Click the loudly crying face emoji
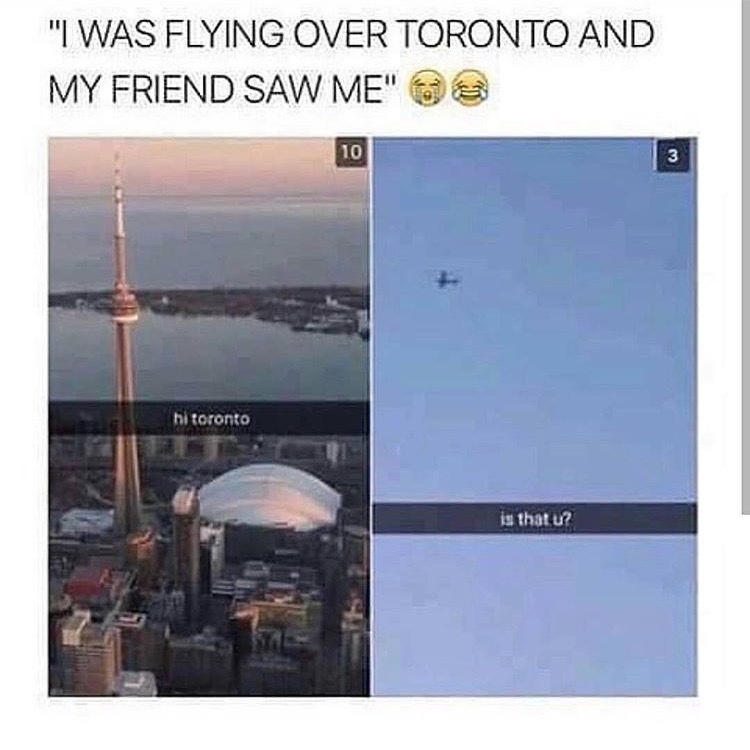This screenshot has height=750, width=750. (x=426, y=88)
